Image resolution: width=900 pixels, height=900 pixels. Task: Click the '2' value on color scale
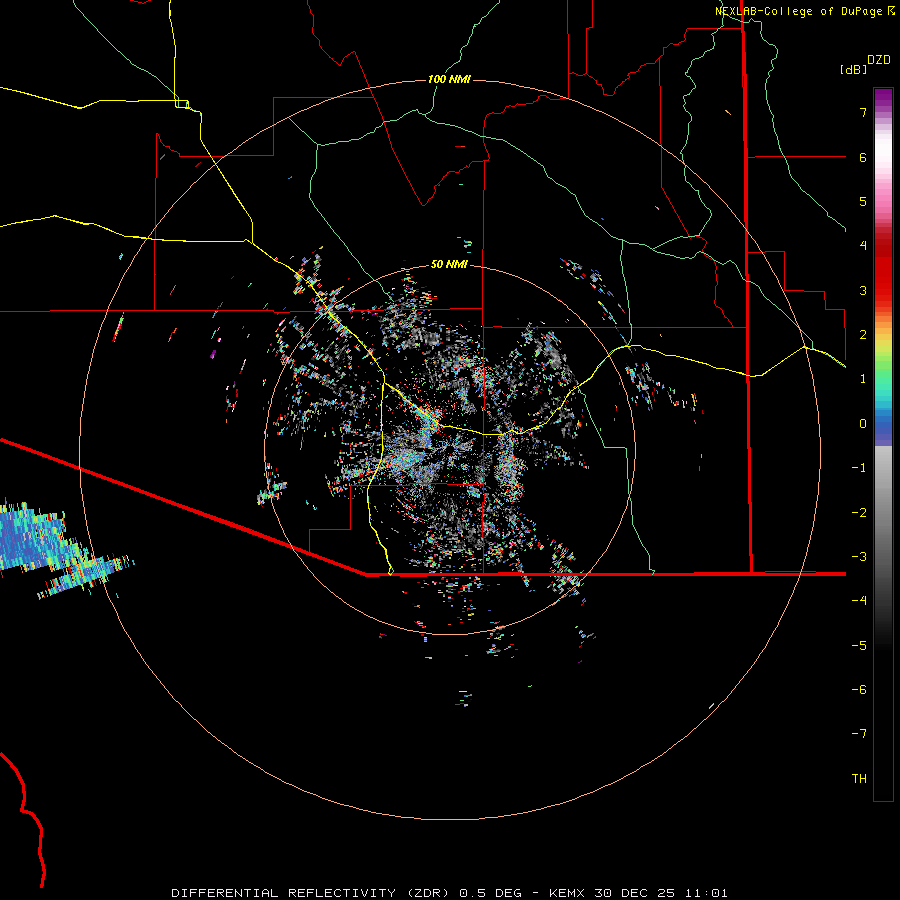click(x=863, y=335)
